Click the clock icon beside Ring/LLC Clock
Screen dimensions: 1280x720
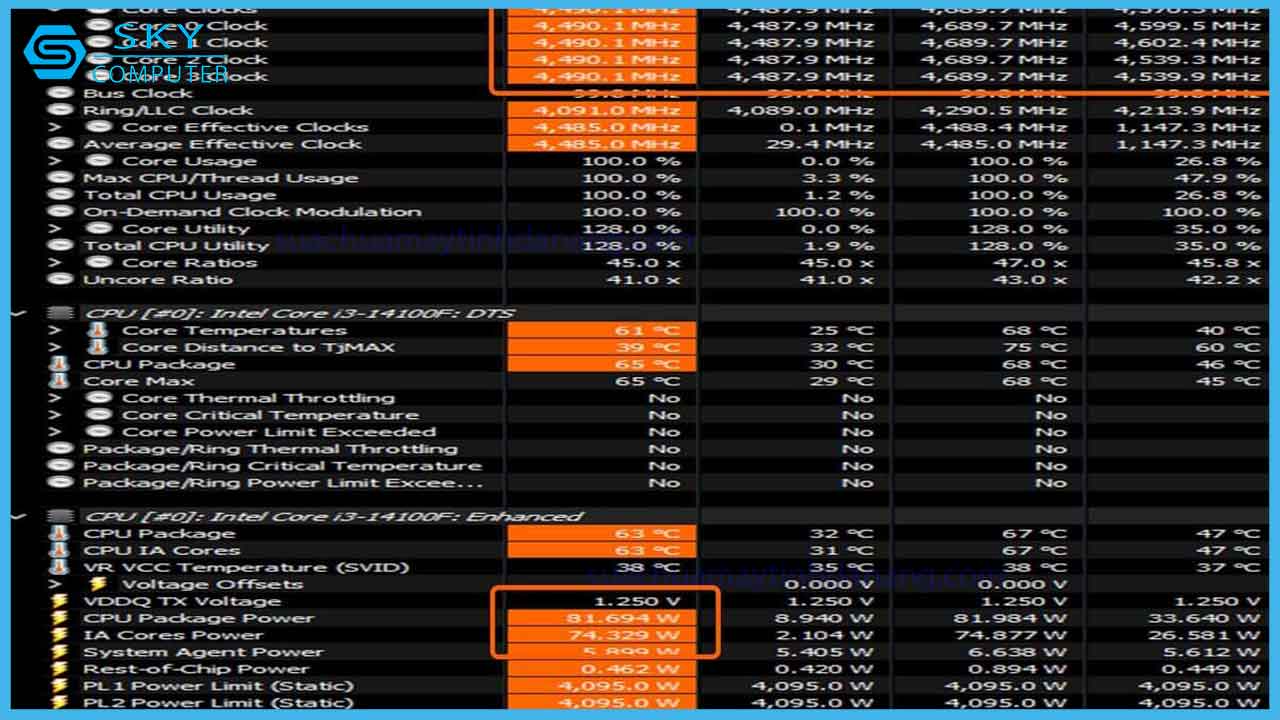coord(60,110)
